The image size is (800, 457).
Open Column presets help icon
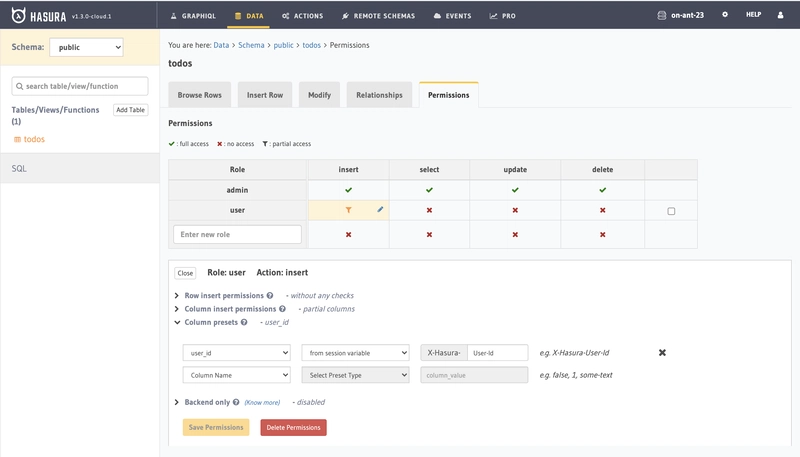(x=244, y=322)
